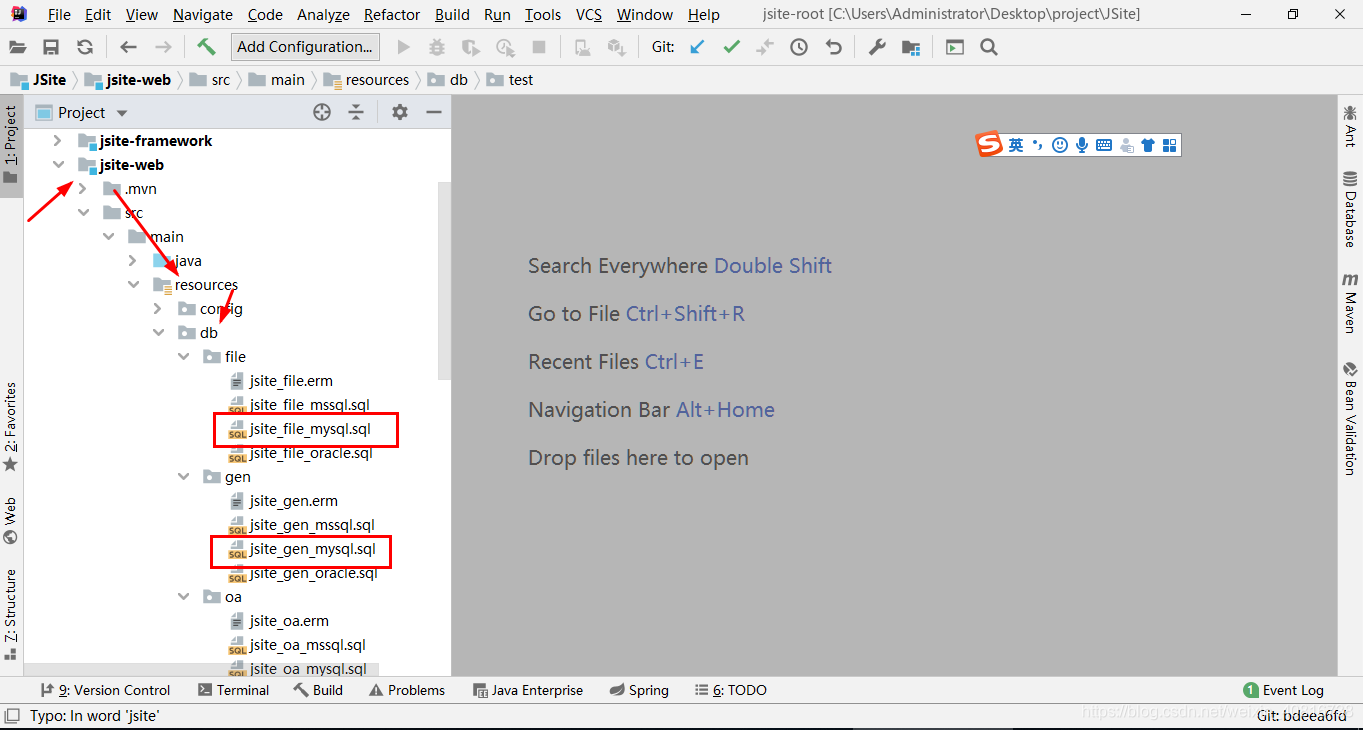Select jsite_file.erm
The height and width of the screenshot is (730, 1363).
(291, 381)
